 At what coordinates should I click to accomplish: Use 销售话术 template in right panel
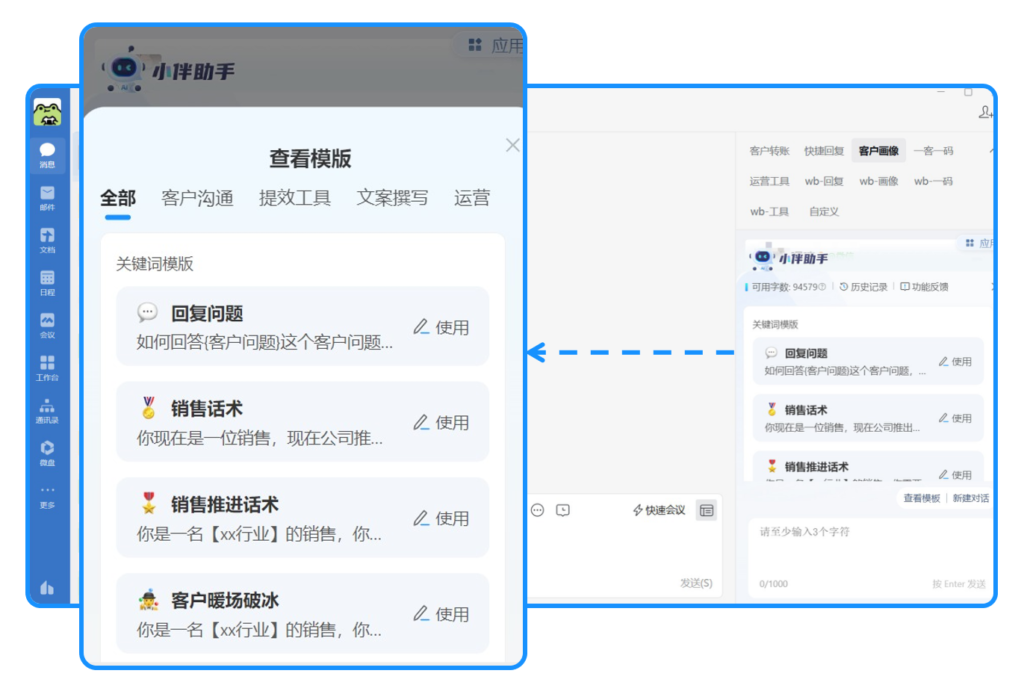click(x=955, y=418)
